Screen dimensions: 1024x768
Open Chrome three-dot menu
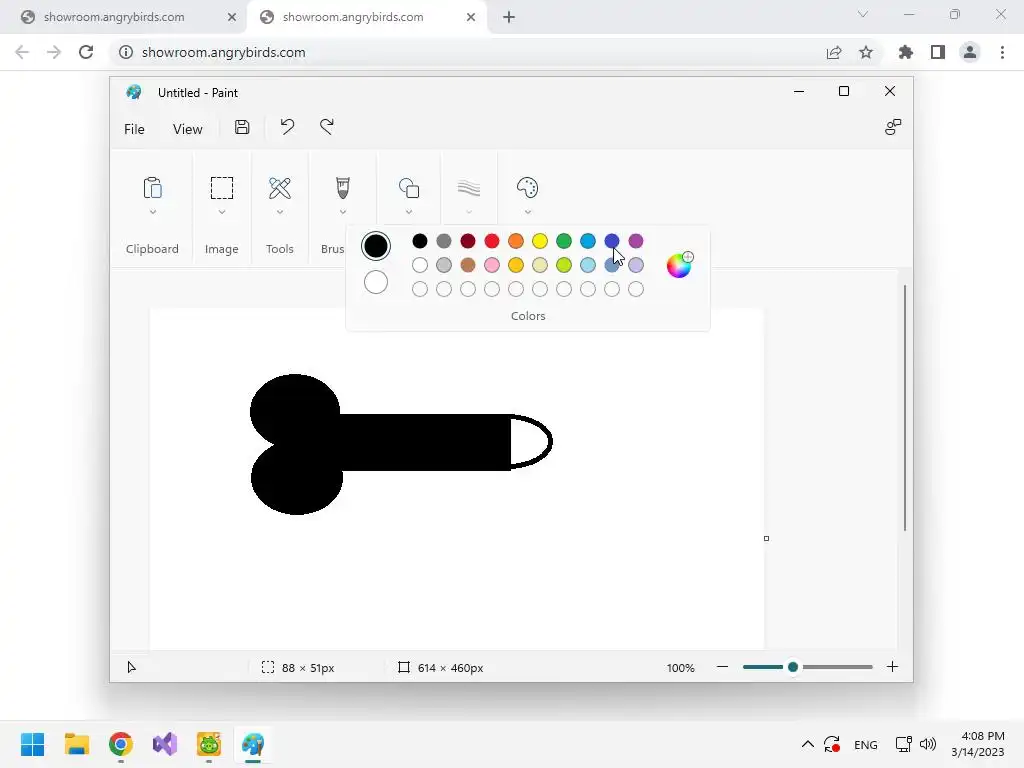point(1002,52)
